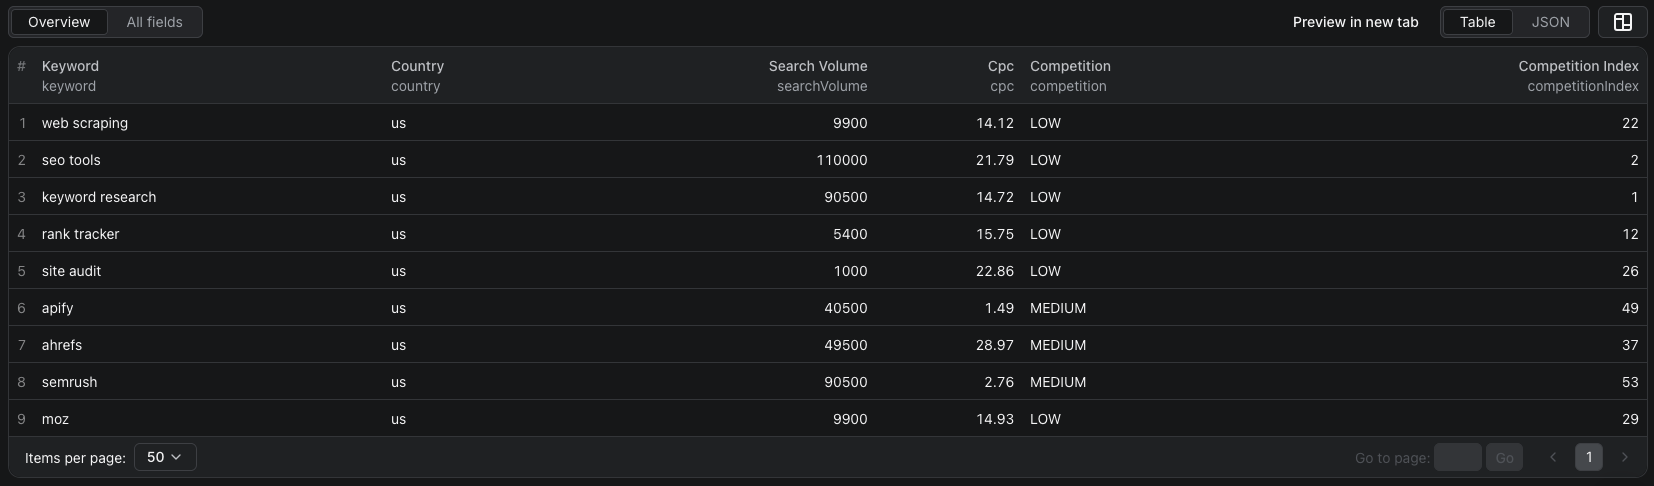Click competition index 26 for site audit

coord(1630,271)
